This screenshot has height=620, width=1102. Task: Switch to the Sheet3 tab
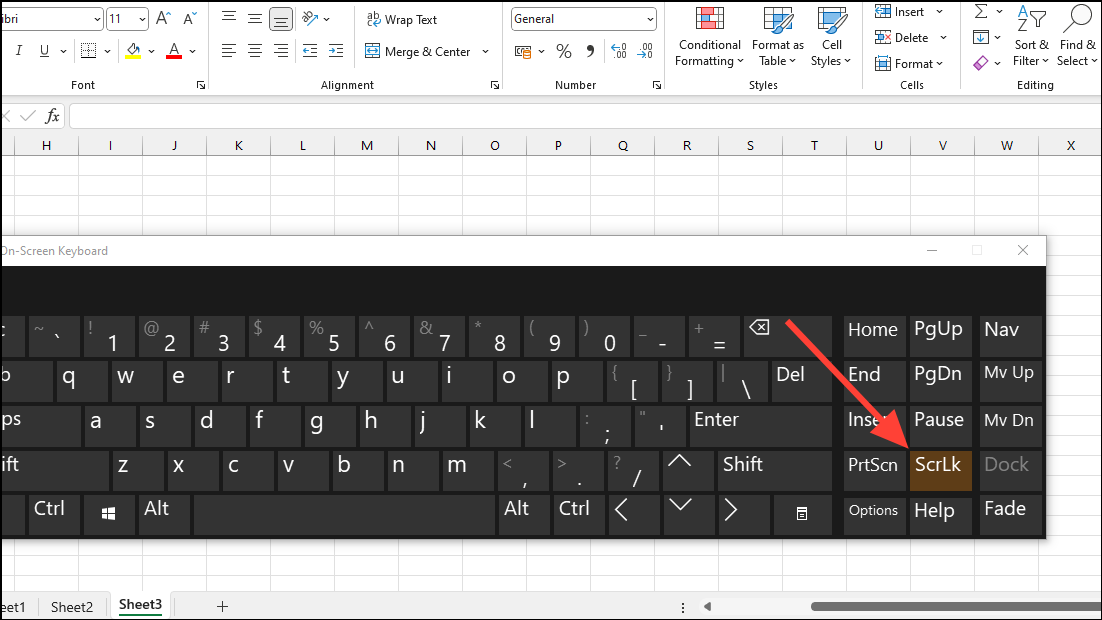tap(140, 604)
